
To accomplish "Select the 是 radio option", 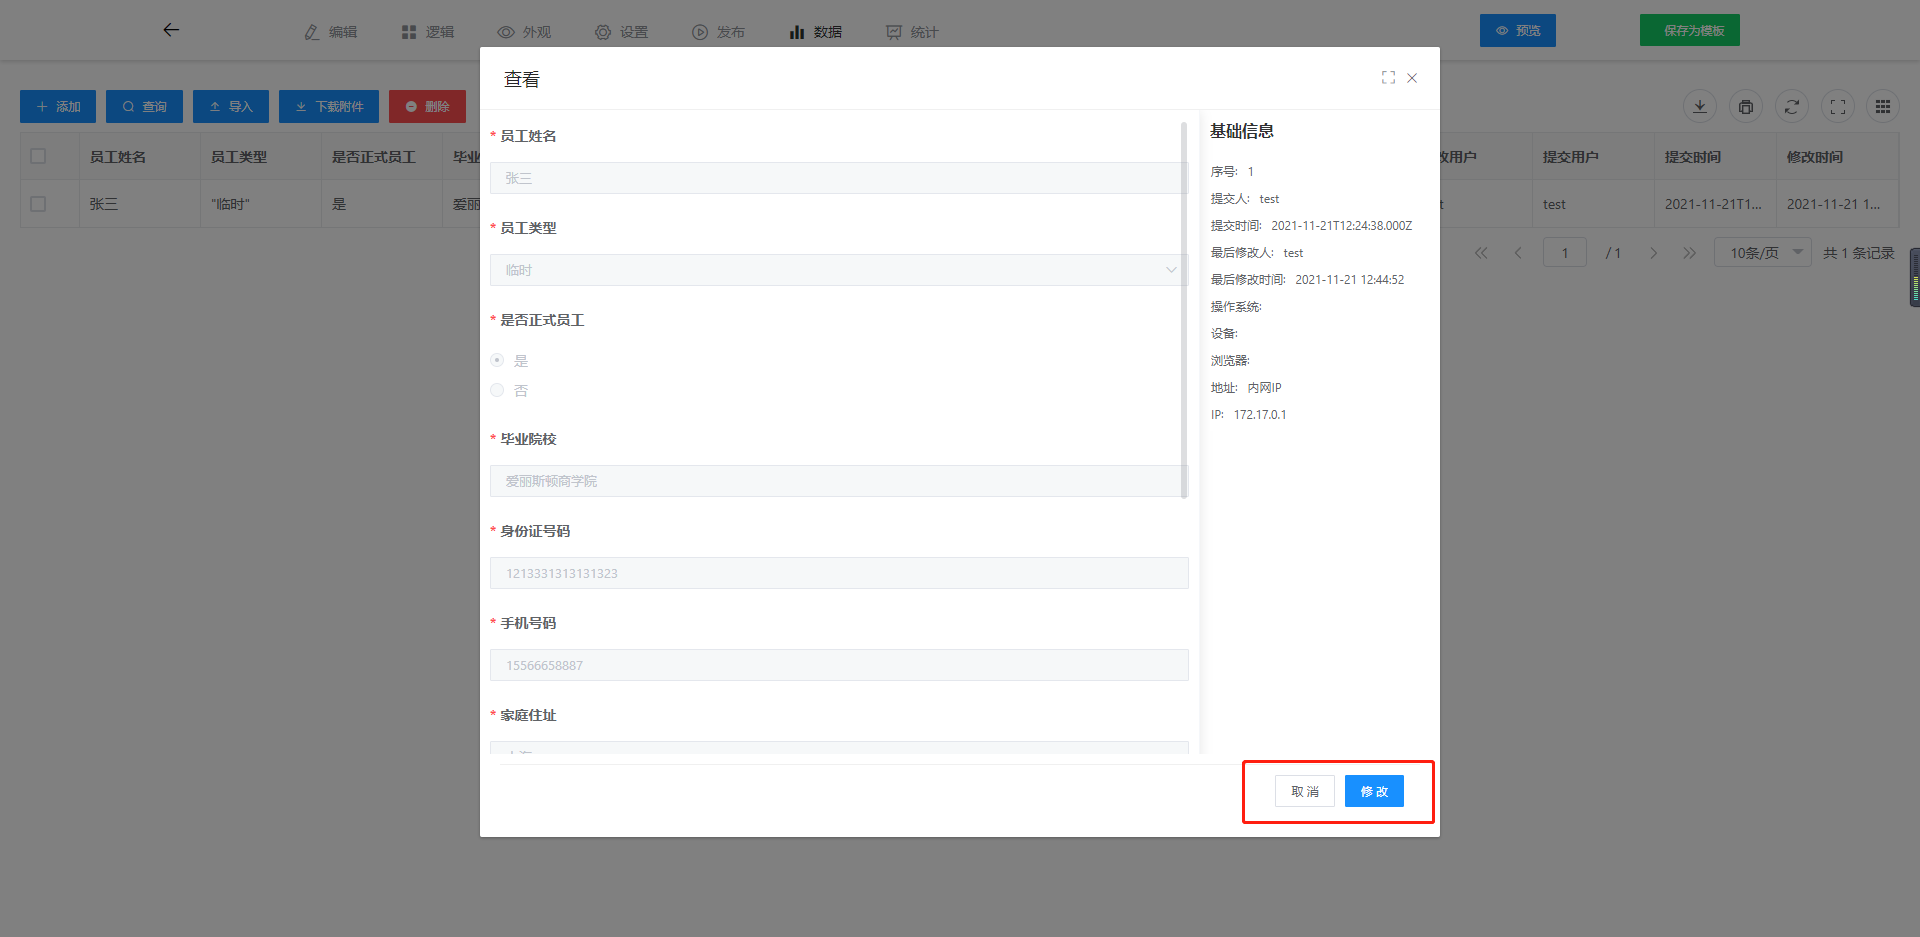I will coord(497,360).
